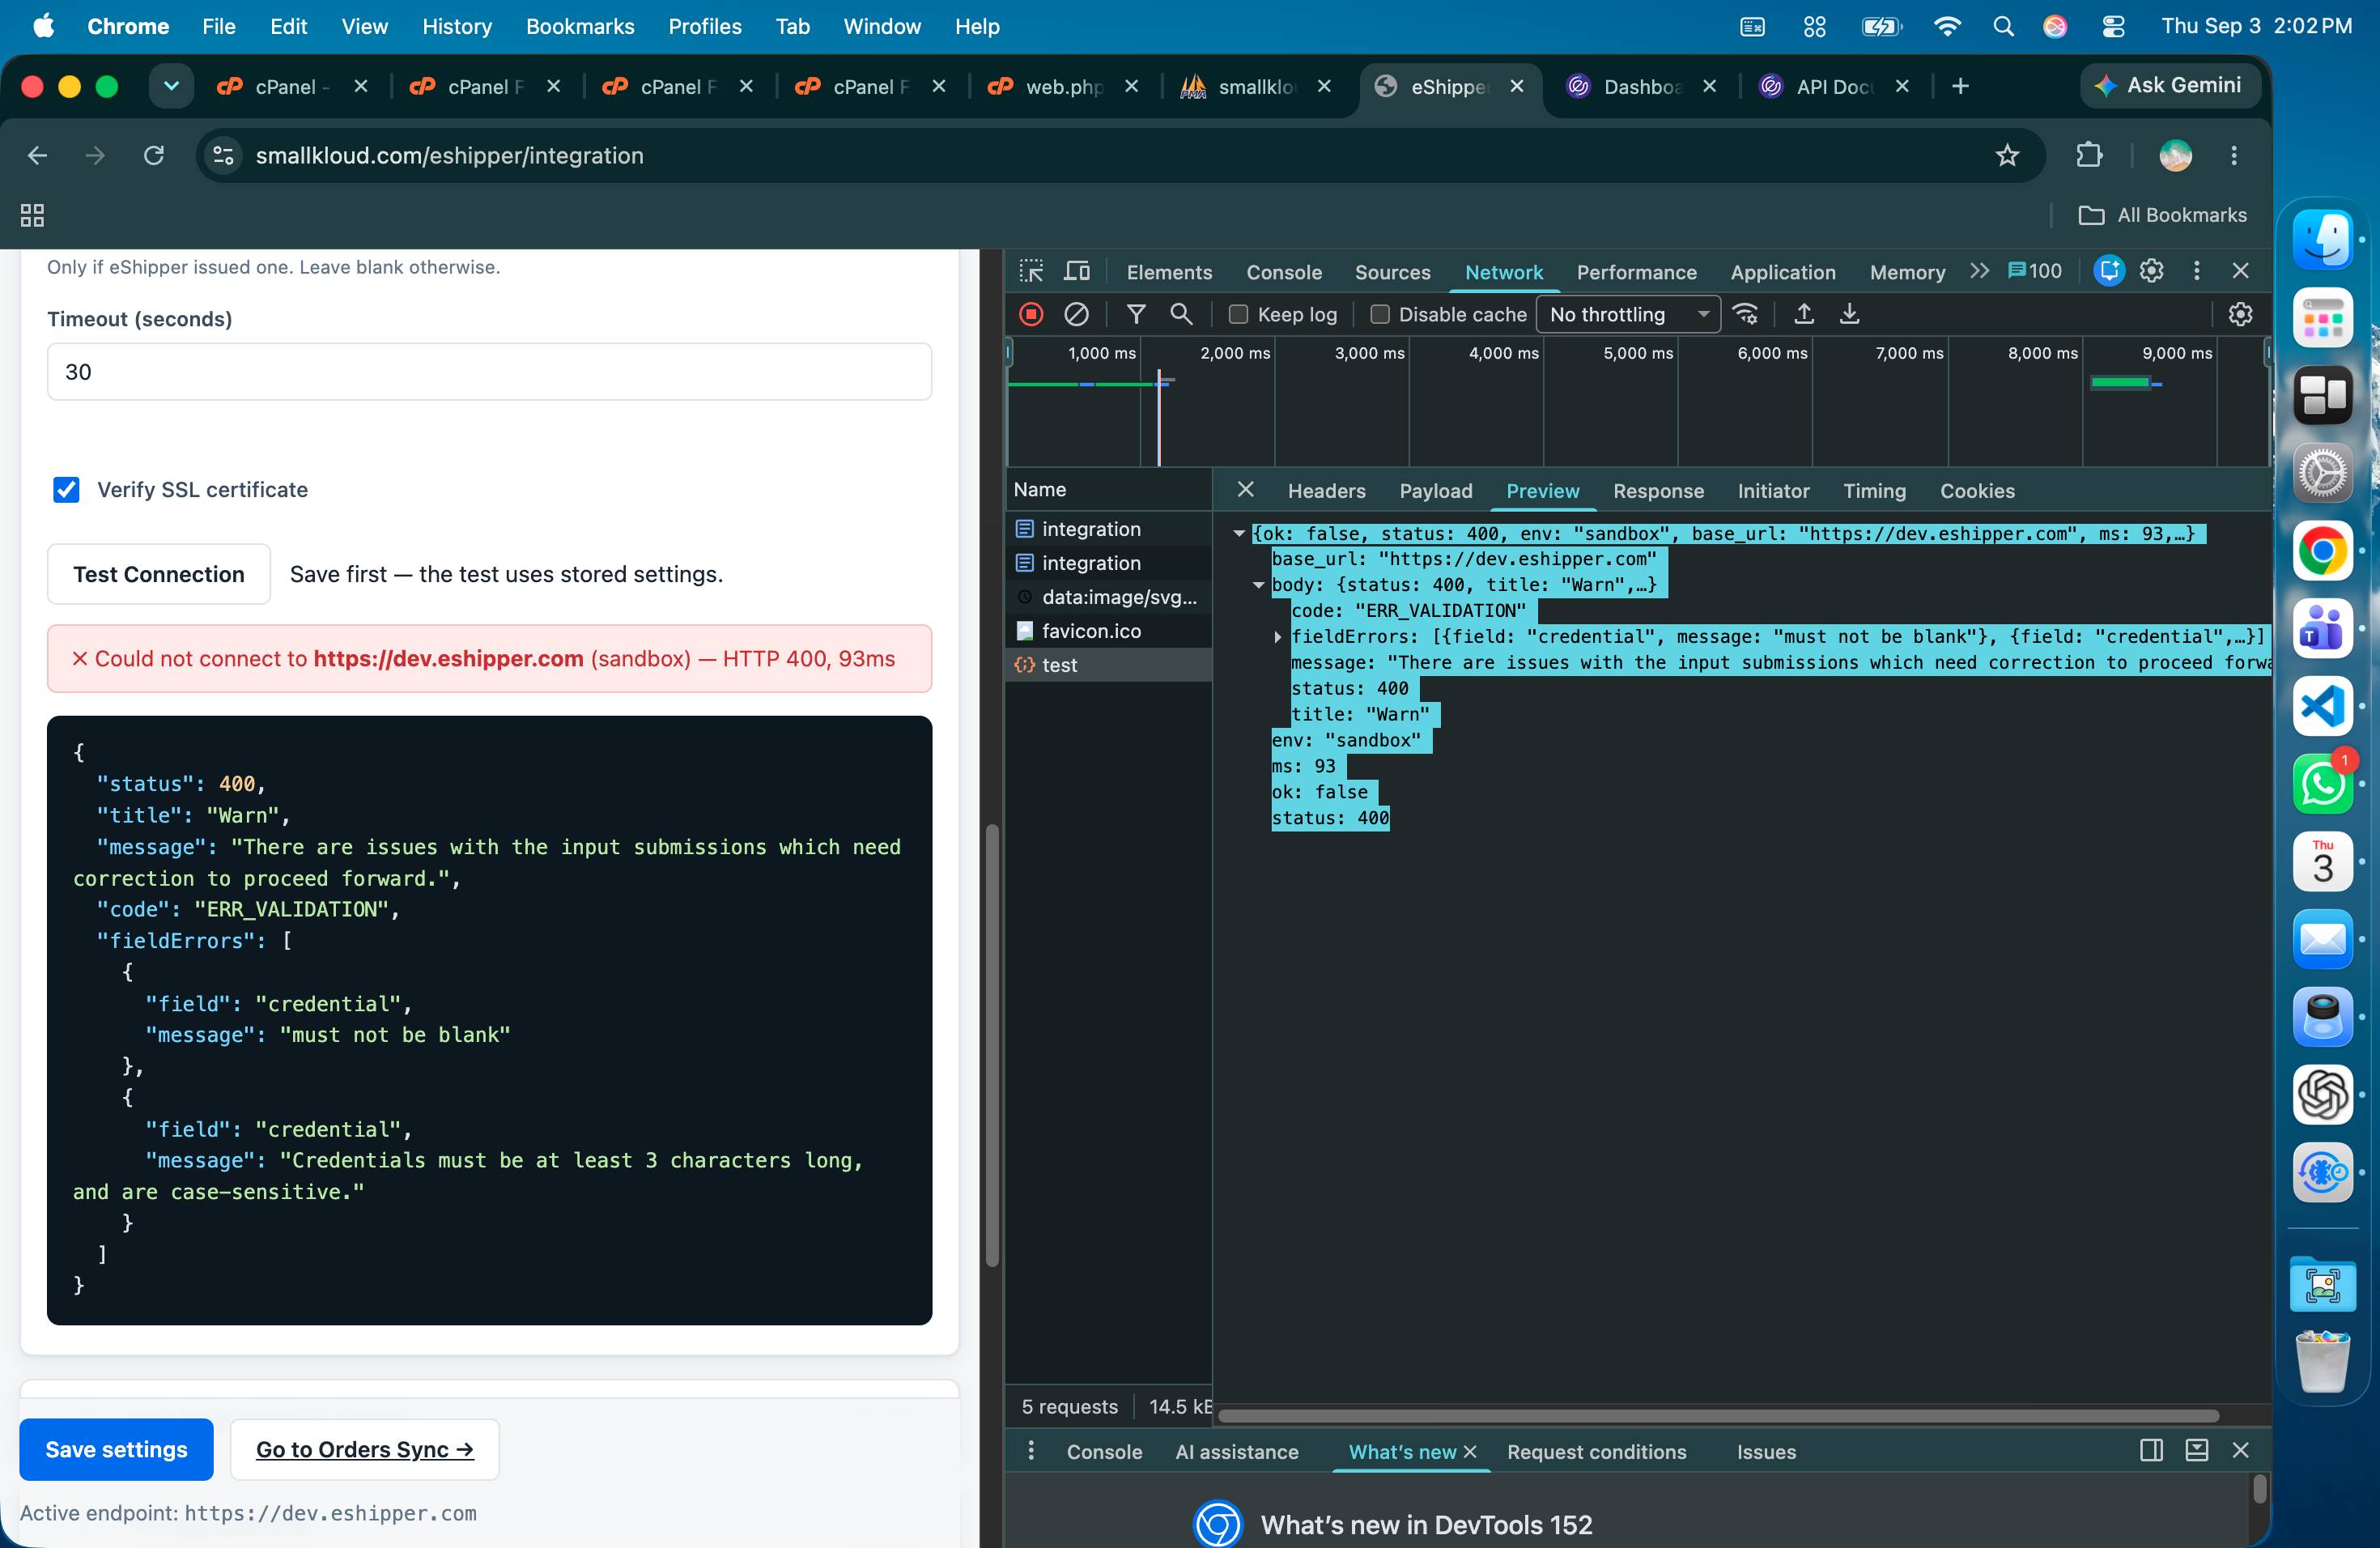
Task: Click the Test Connection button
Action: [159, 574]
